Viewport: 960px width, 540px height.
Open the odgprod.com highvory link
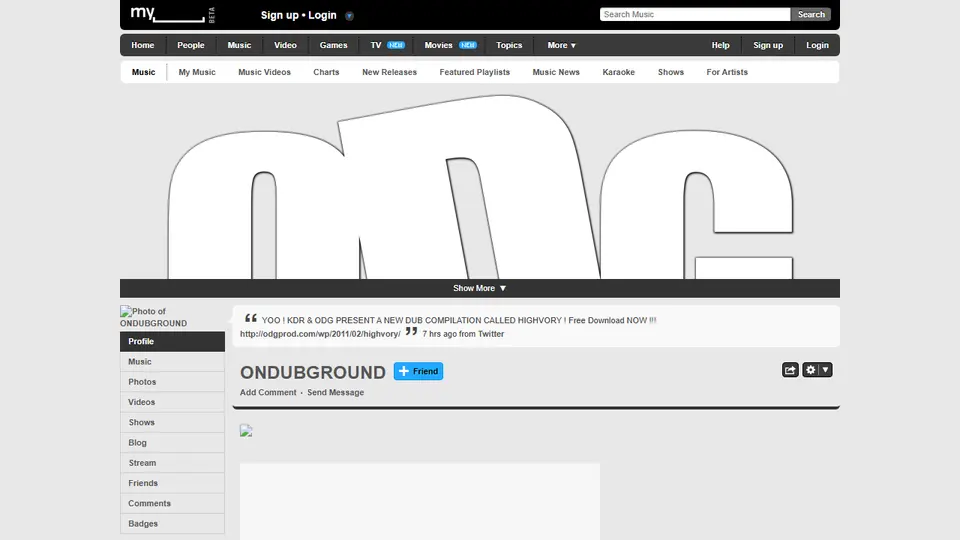click(x=320, y=334)
